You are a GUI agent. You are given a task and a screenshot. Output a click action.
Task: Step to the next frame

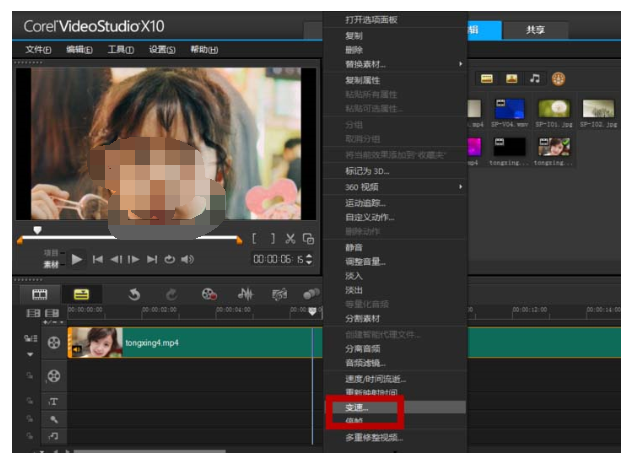(133, 260)
